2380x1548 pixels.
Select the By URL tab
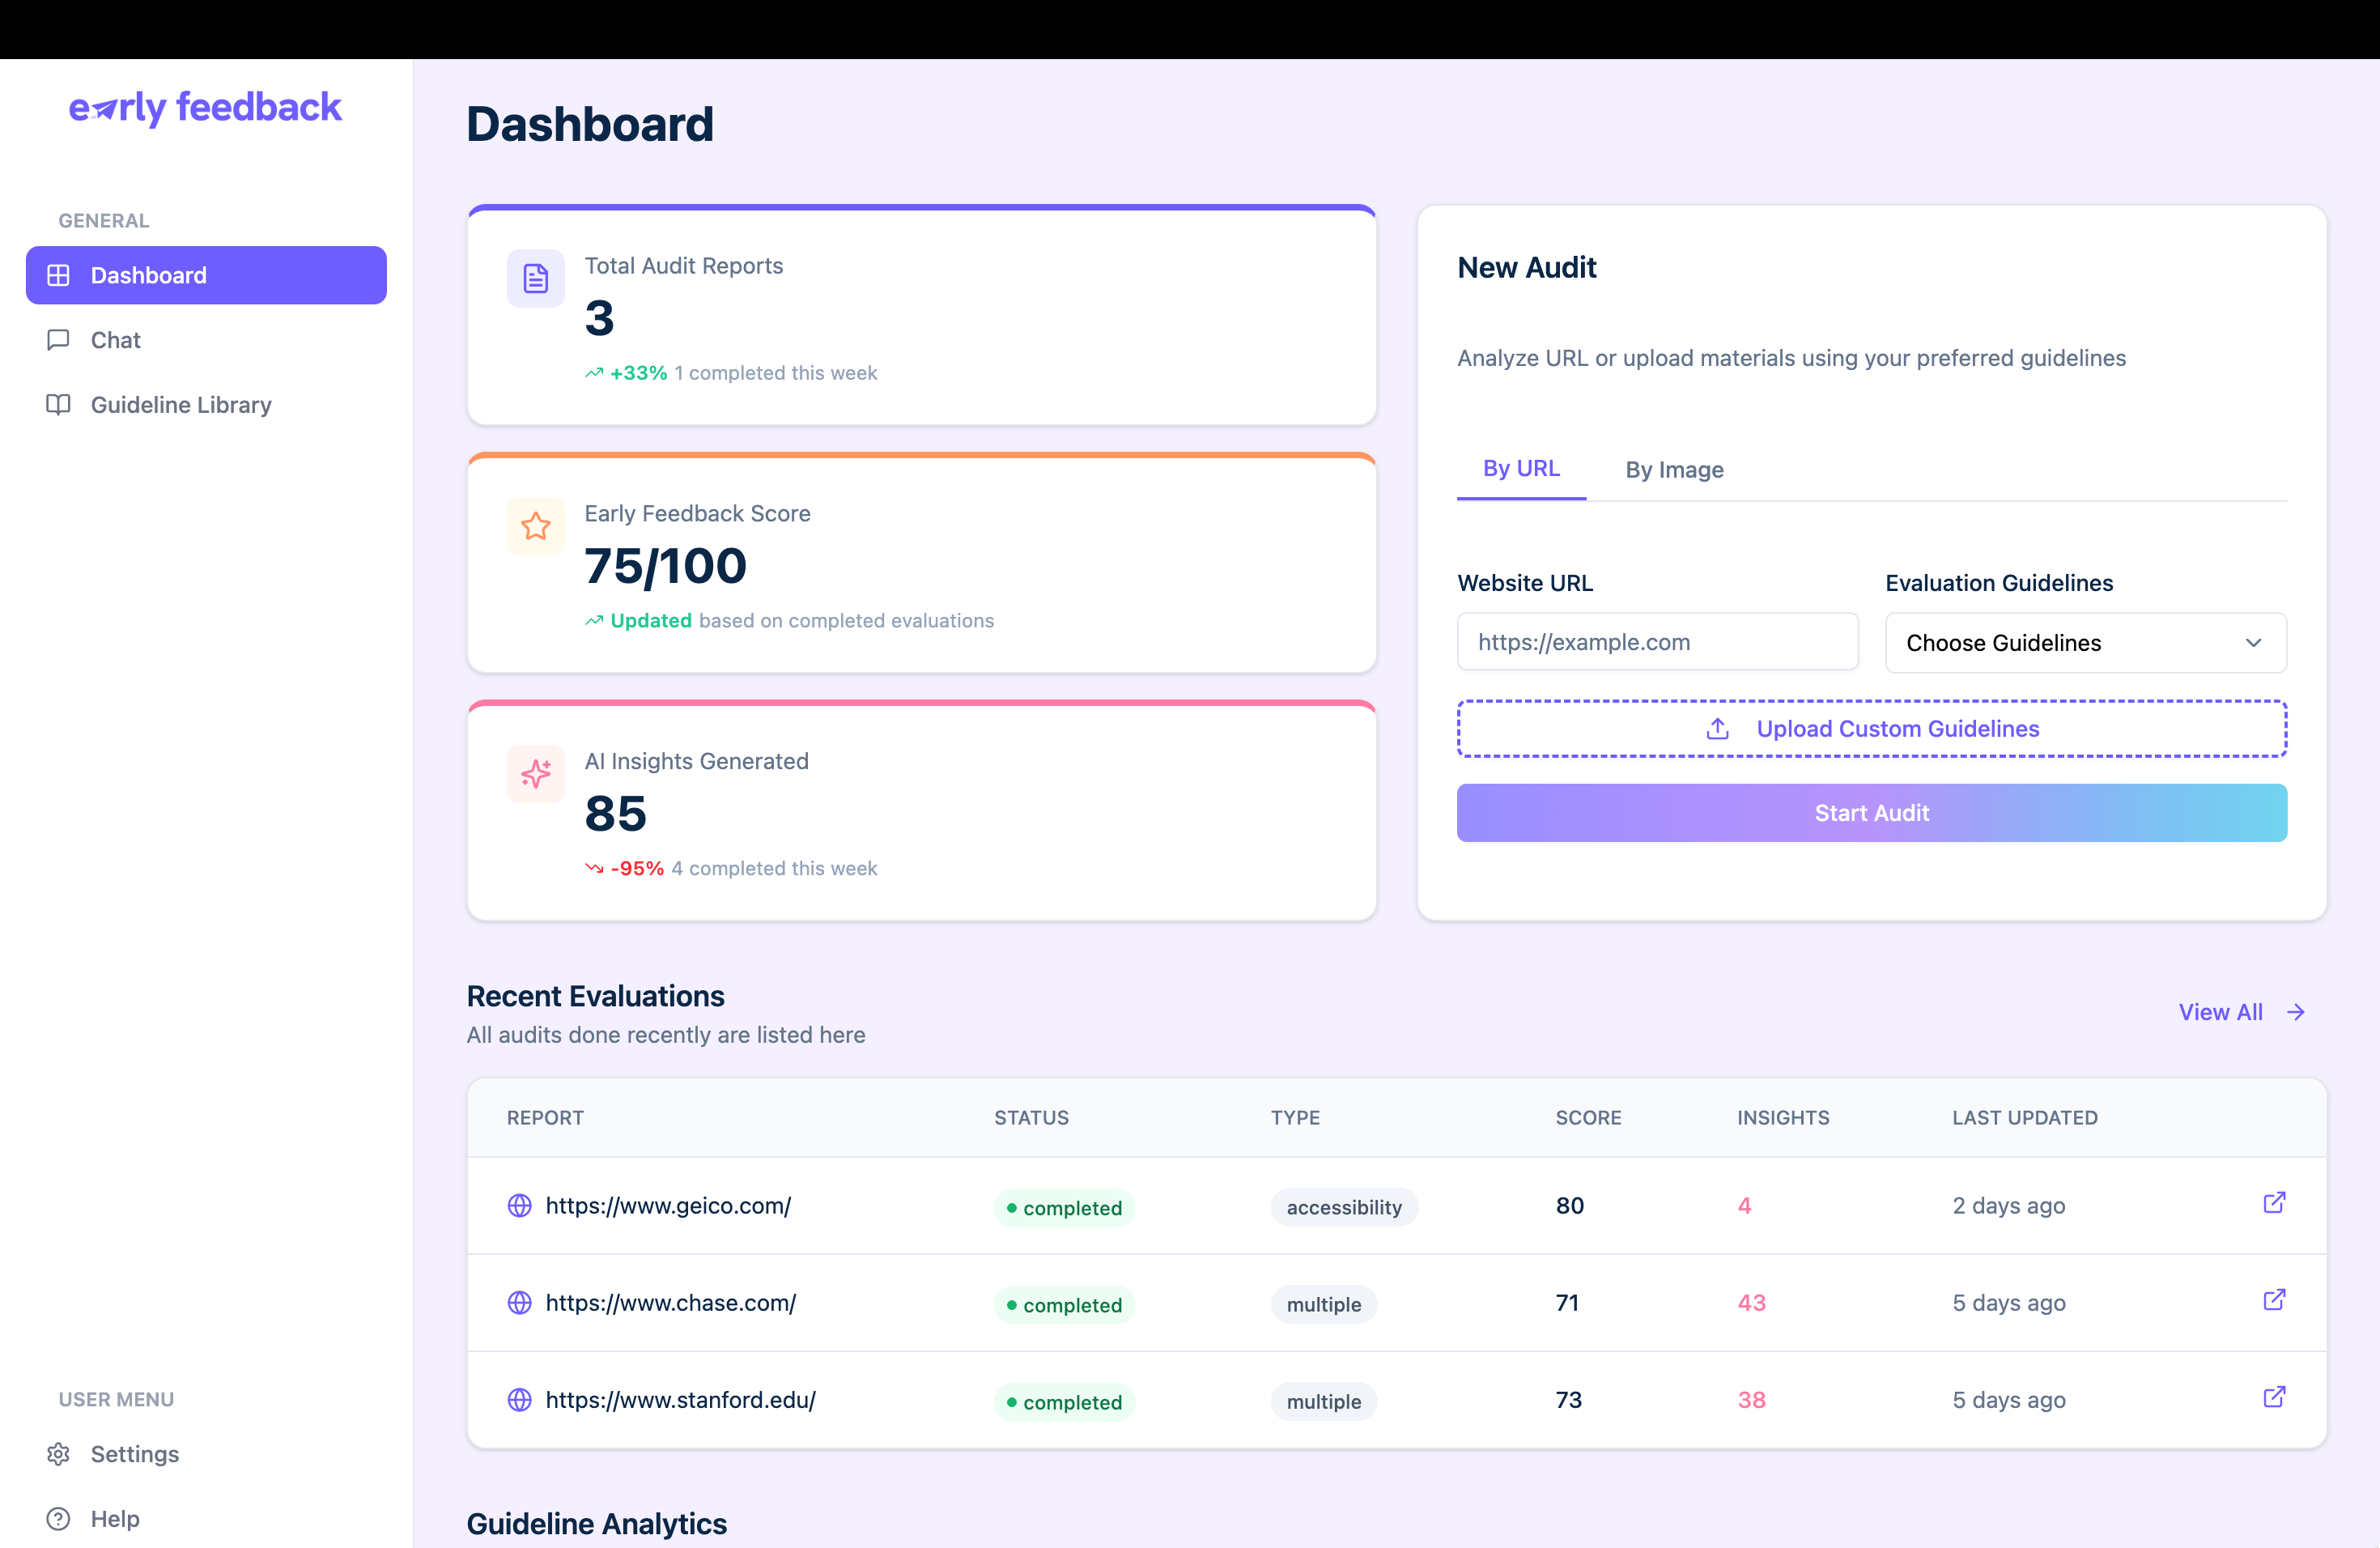(1521, 468)
